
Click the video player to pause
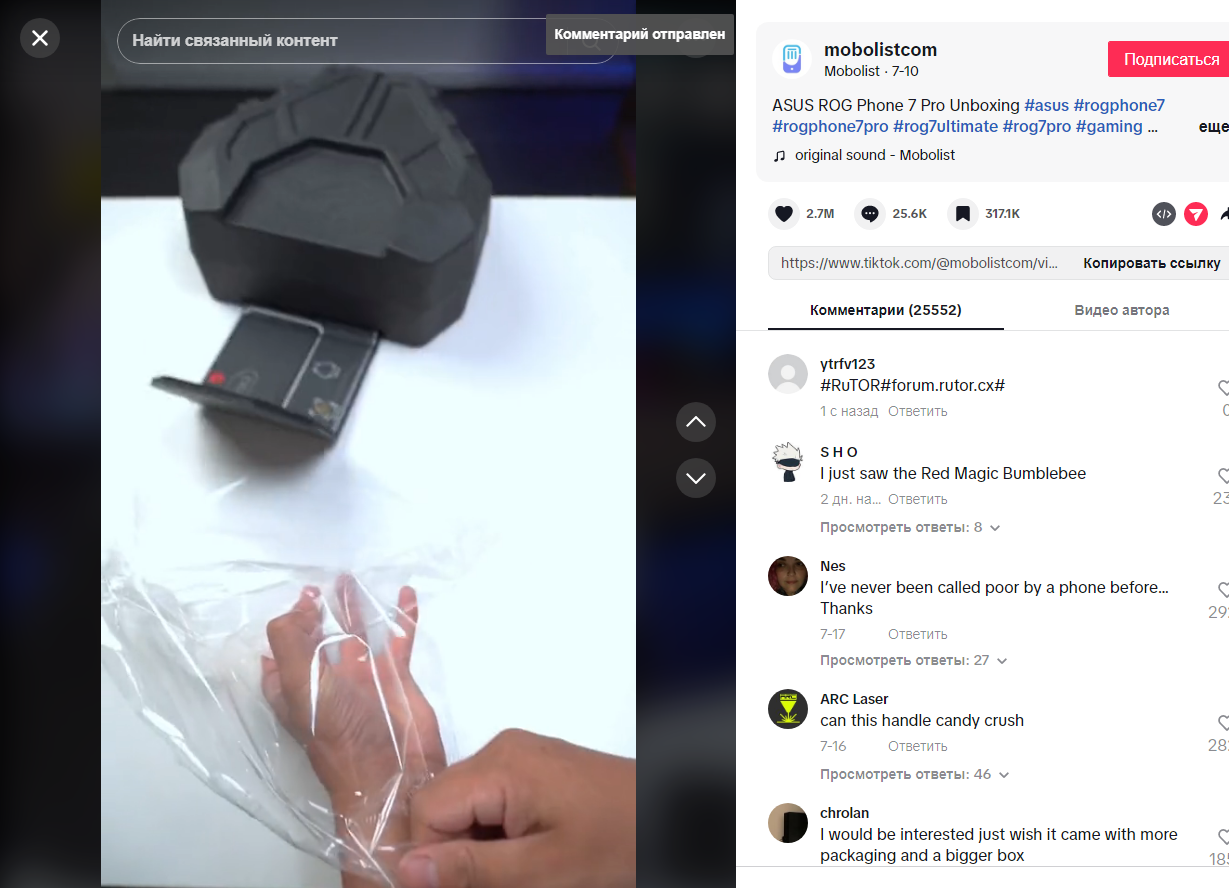pos(368,444)
